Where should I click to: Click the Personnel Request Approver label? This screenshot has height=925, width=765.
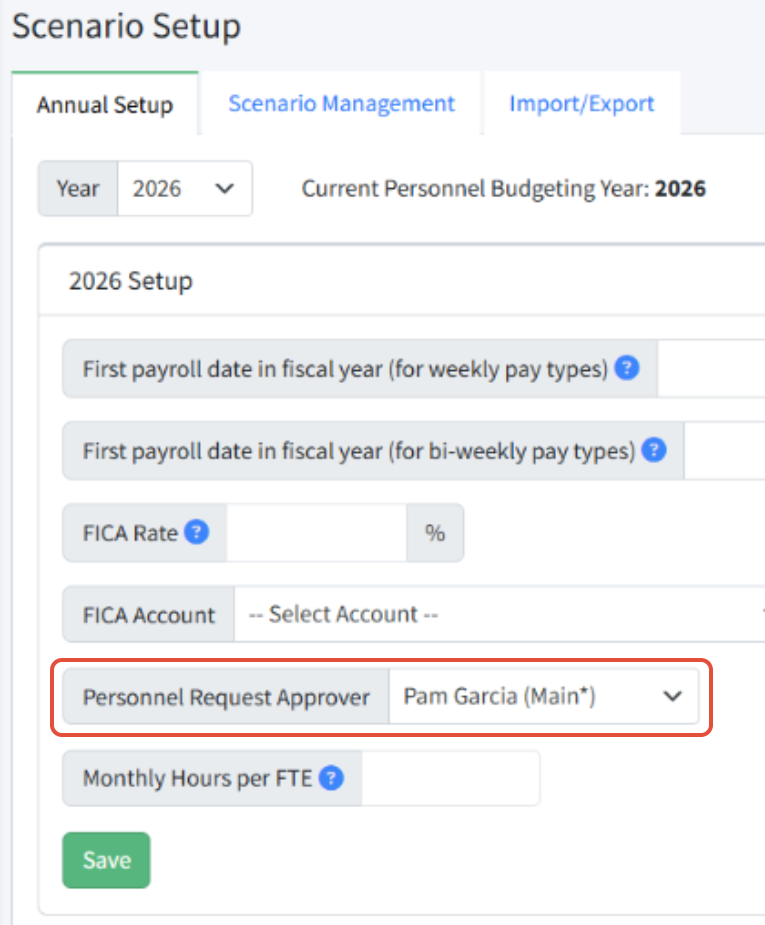click(226, 697)
